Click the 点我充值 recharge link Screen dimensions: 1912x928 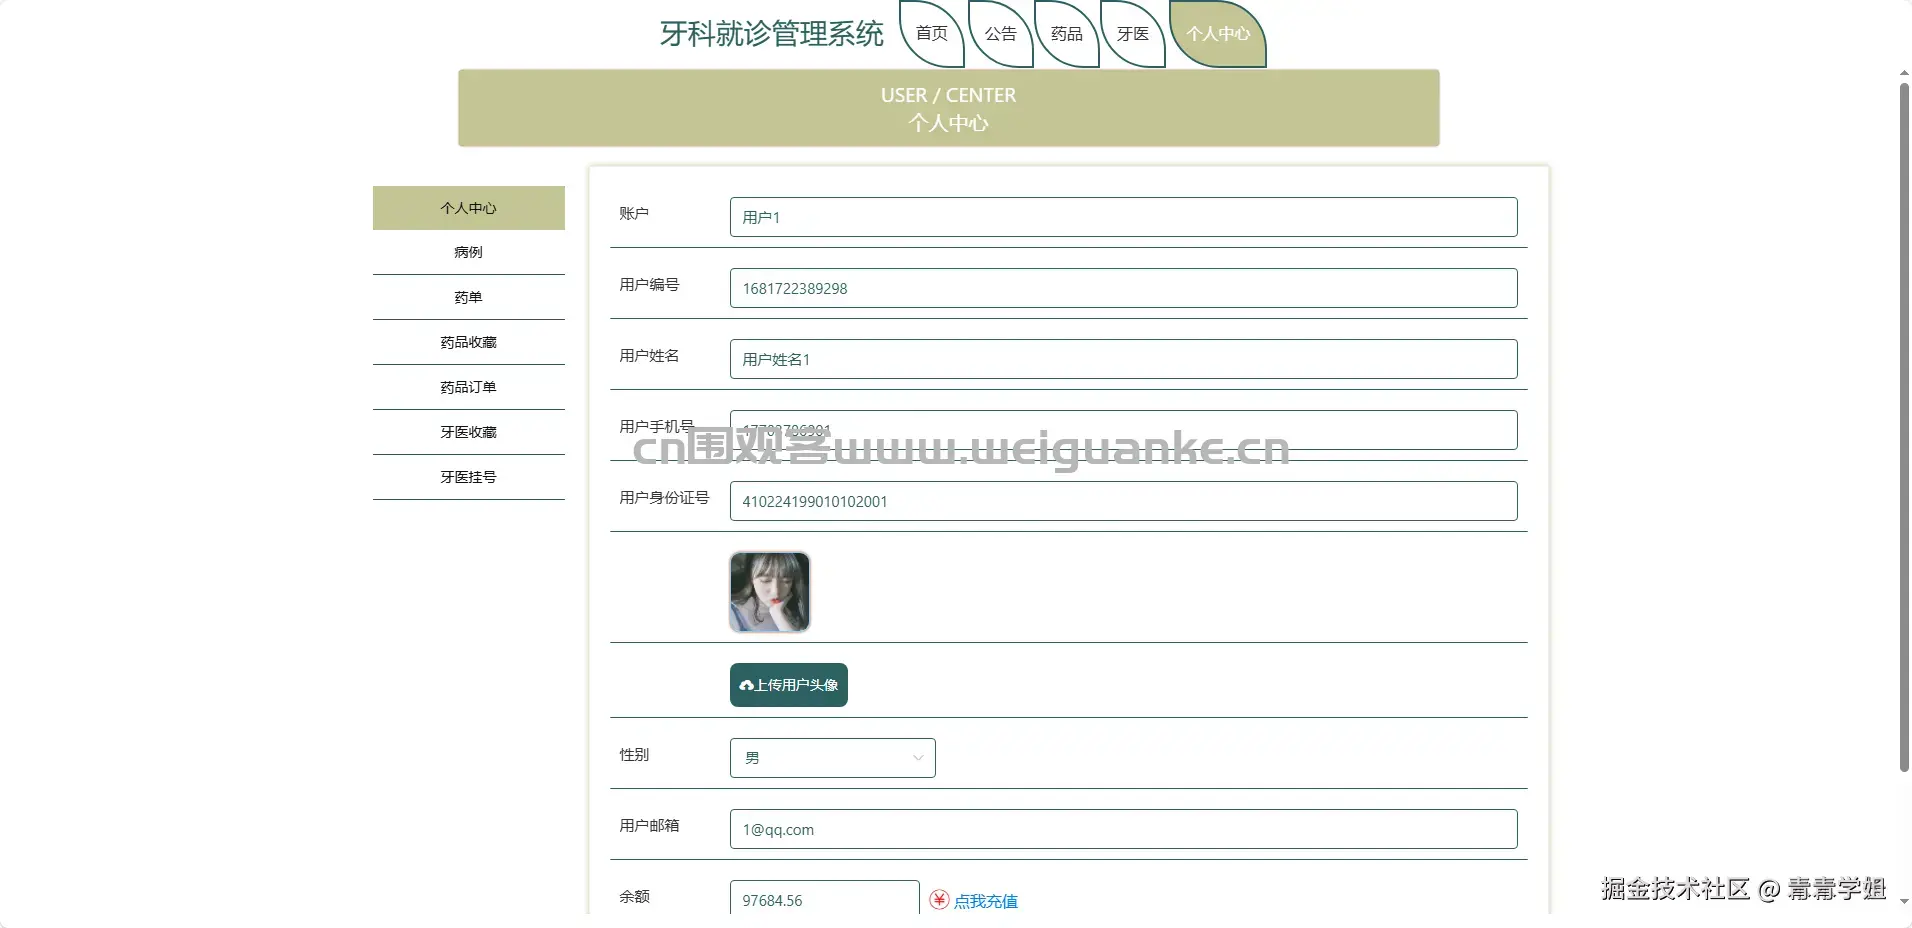985,901
